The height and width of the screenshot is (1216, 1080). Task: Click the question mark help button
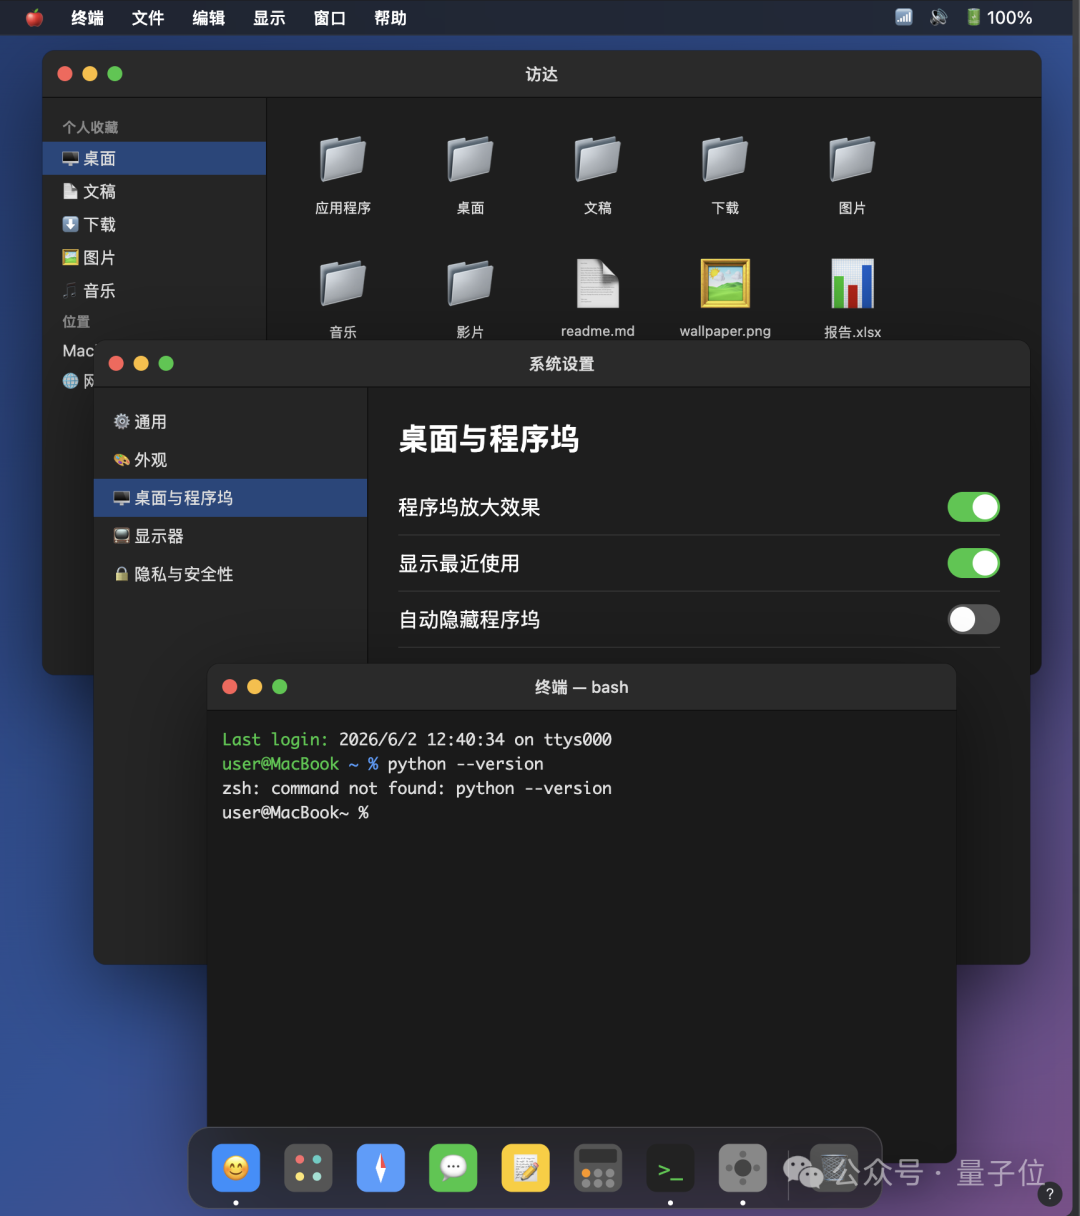pos(1049,1193)
